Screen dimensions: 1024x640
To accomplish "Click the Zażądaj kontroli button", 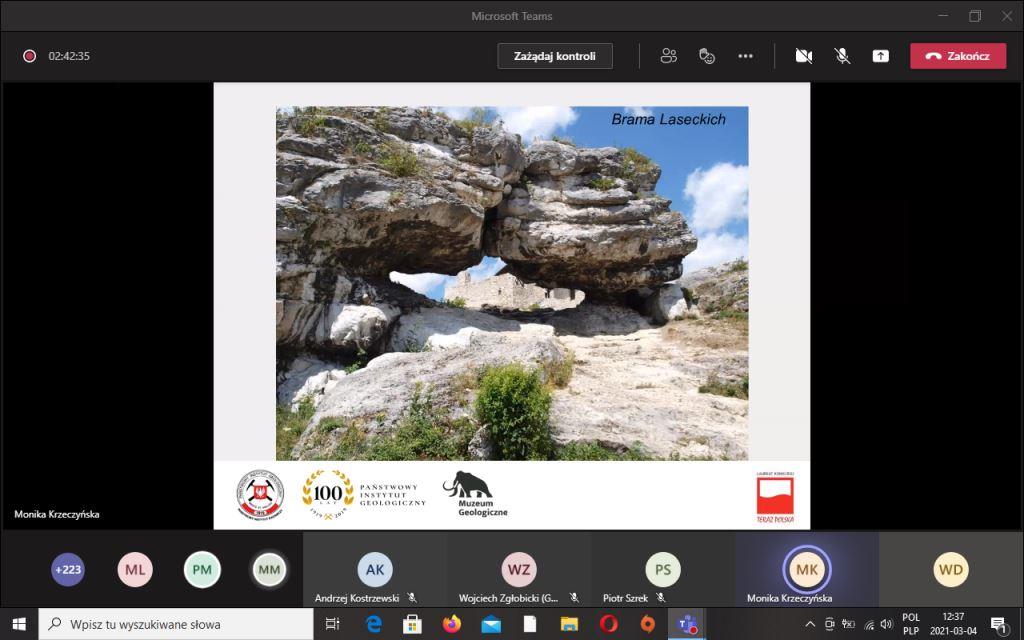I will pyautogui.click(x=555, y=56).
